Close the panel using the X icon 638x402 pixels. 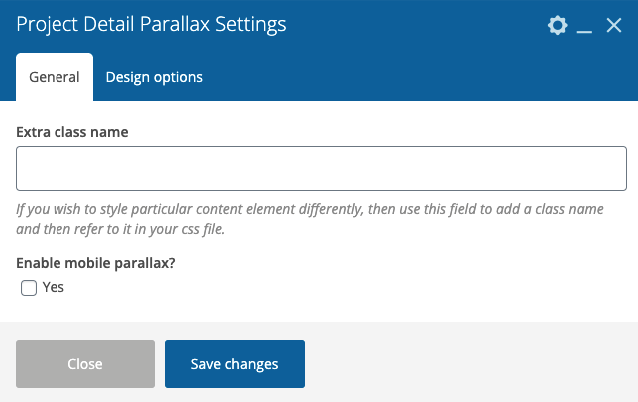[x=614, y=25]
